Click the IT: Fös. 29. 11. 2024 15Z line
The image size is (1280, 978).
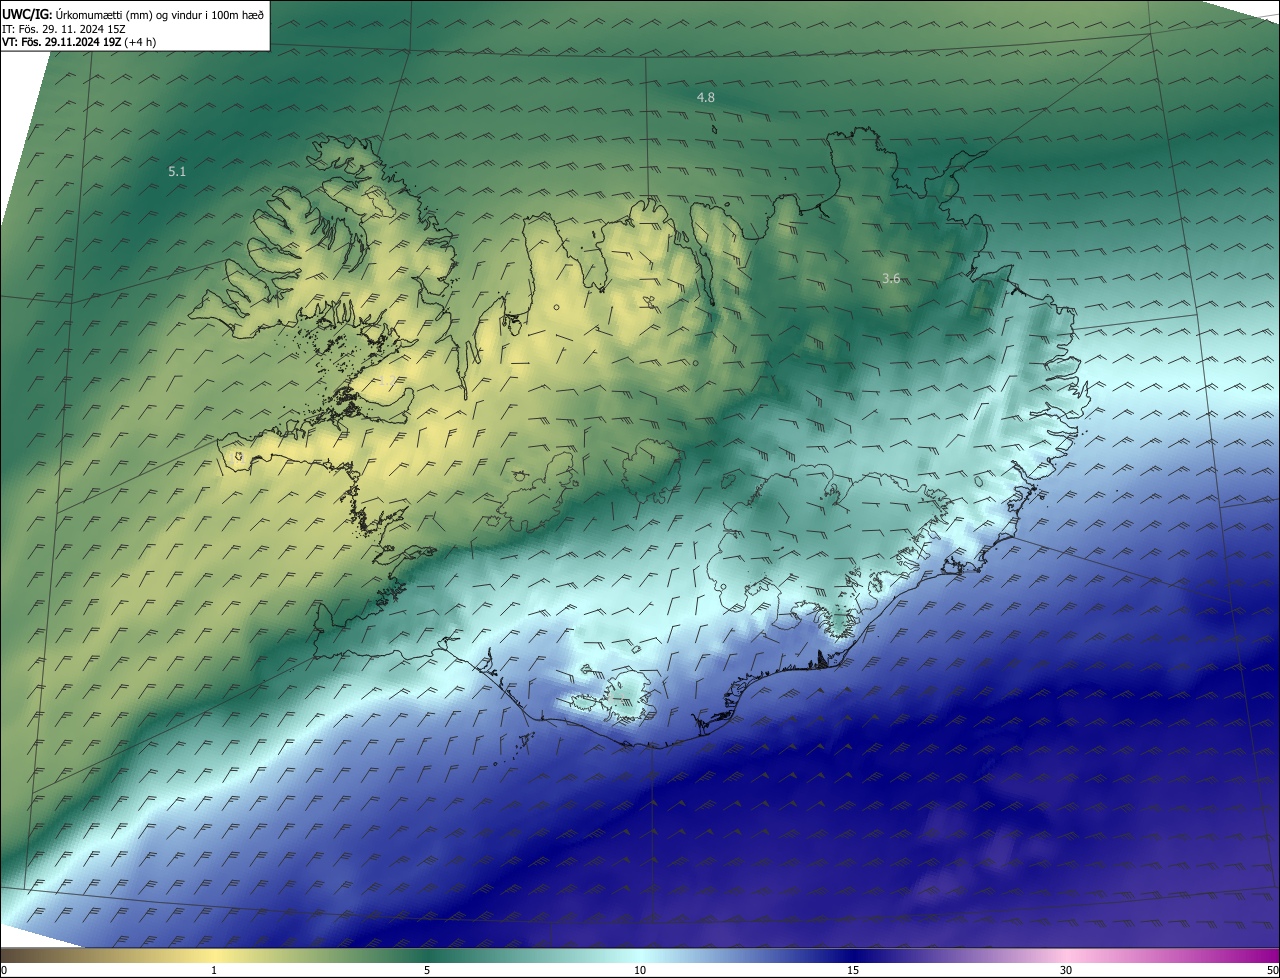click(64, 29)
